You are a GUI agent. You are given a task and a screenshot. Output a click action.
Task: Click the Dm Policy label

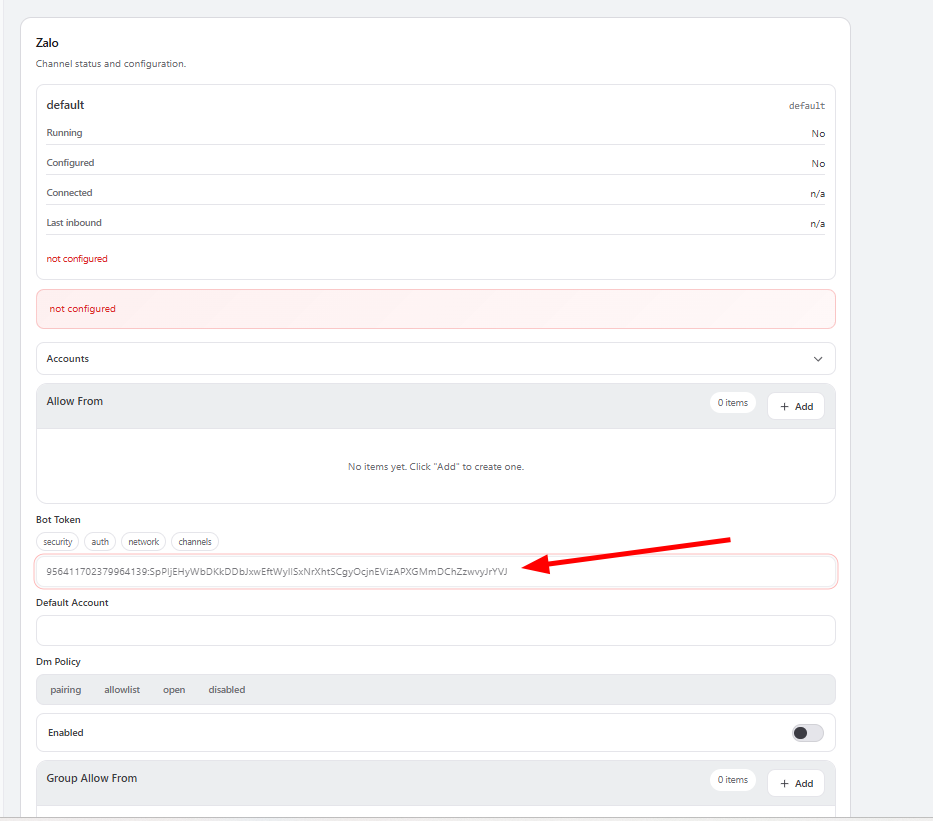58,662
